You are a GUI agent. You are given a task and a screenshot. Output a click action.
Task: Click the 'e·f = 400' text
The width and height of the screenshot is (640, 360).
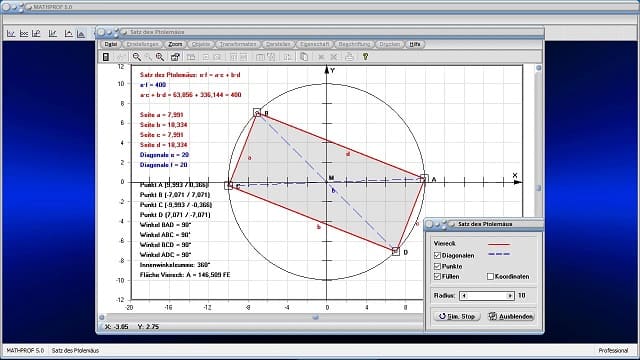(153, 85)
